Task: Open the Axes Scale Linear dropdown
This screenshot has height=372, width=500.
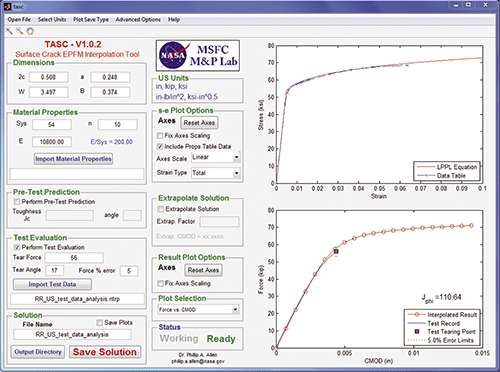Action: point(216,157)
